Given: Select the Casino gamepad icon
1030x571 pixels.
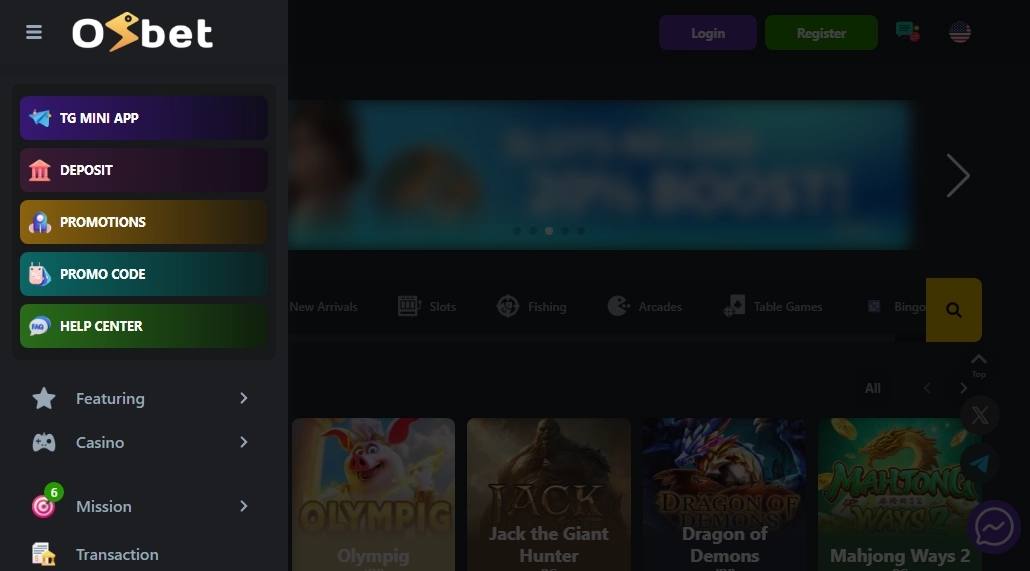Looking at the screenshot, I should [44, 442].
